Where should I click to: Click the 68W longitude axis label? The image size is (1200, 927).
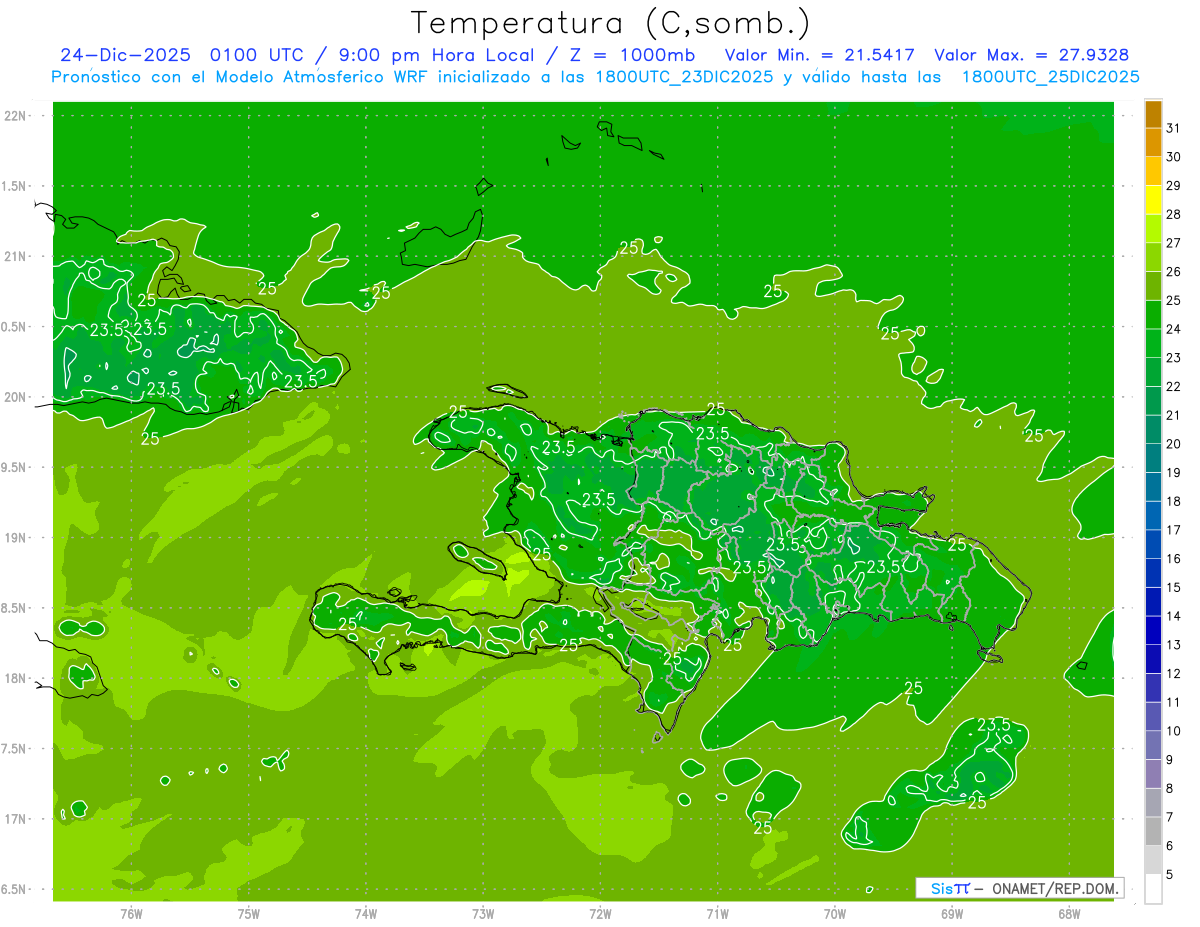pyautogui.click(x=1068, y=913)
